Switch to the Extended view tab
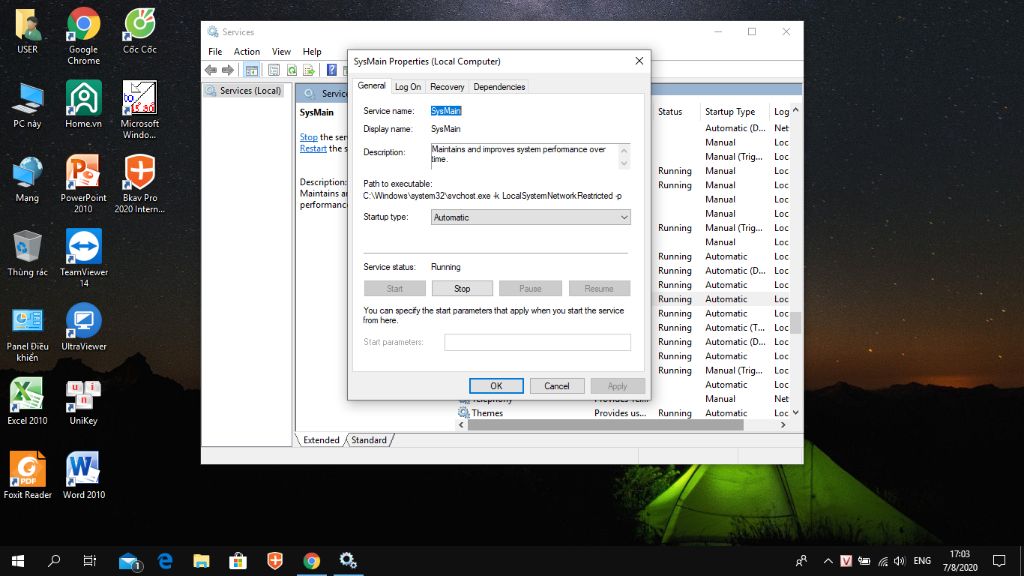The height and width of the screenshot is (576, 1024). tap(321, 440)
